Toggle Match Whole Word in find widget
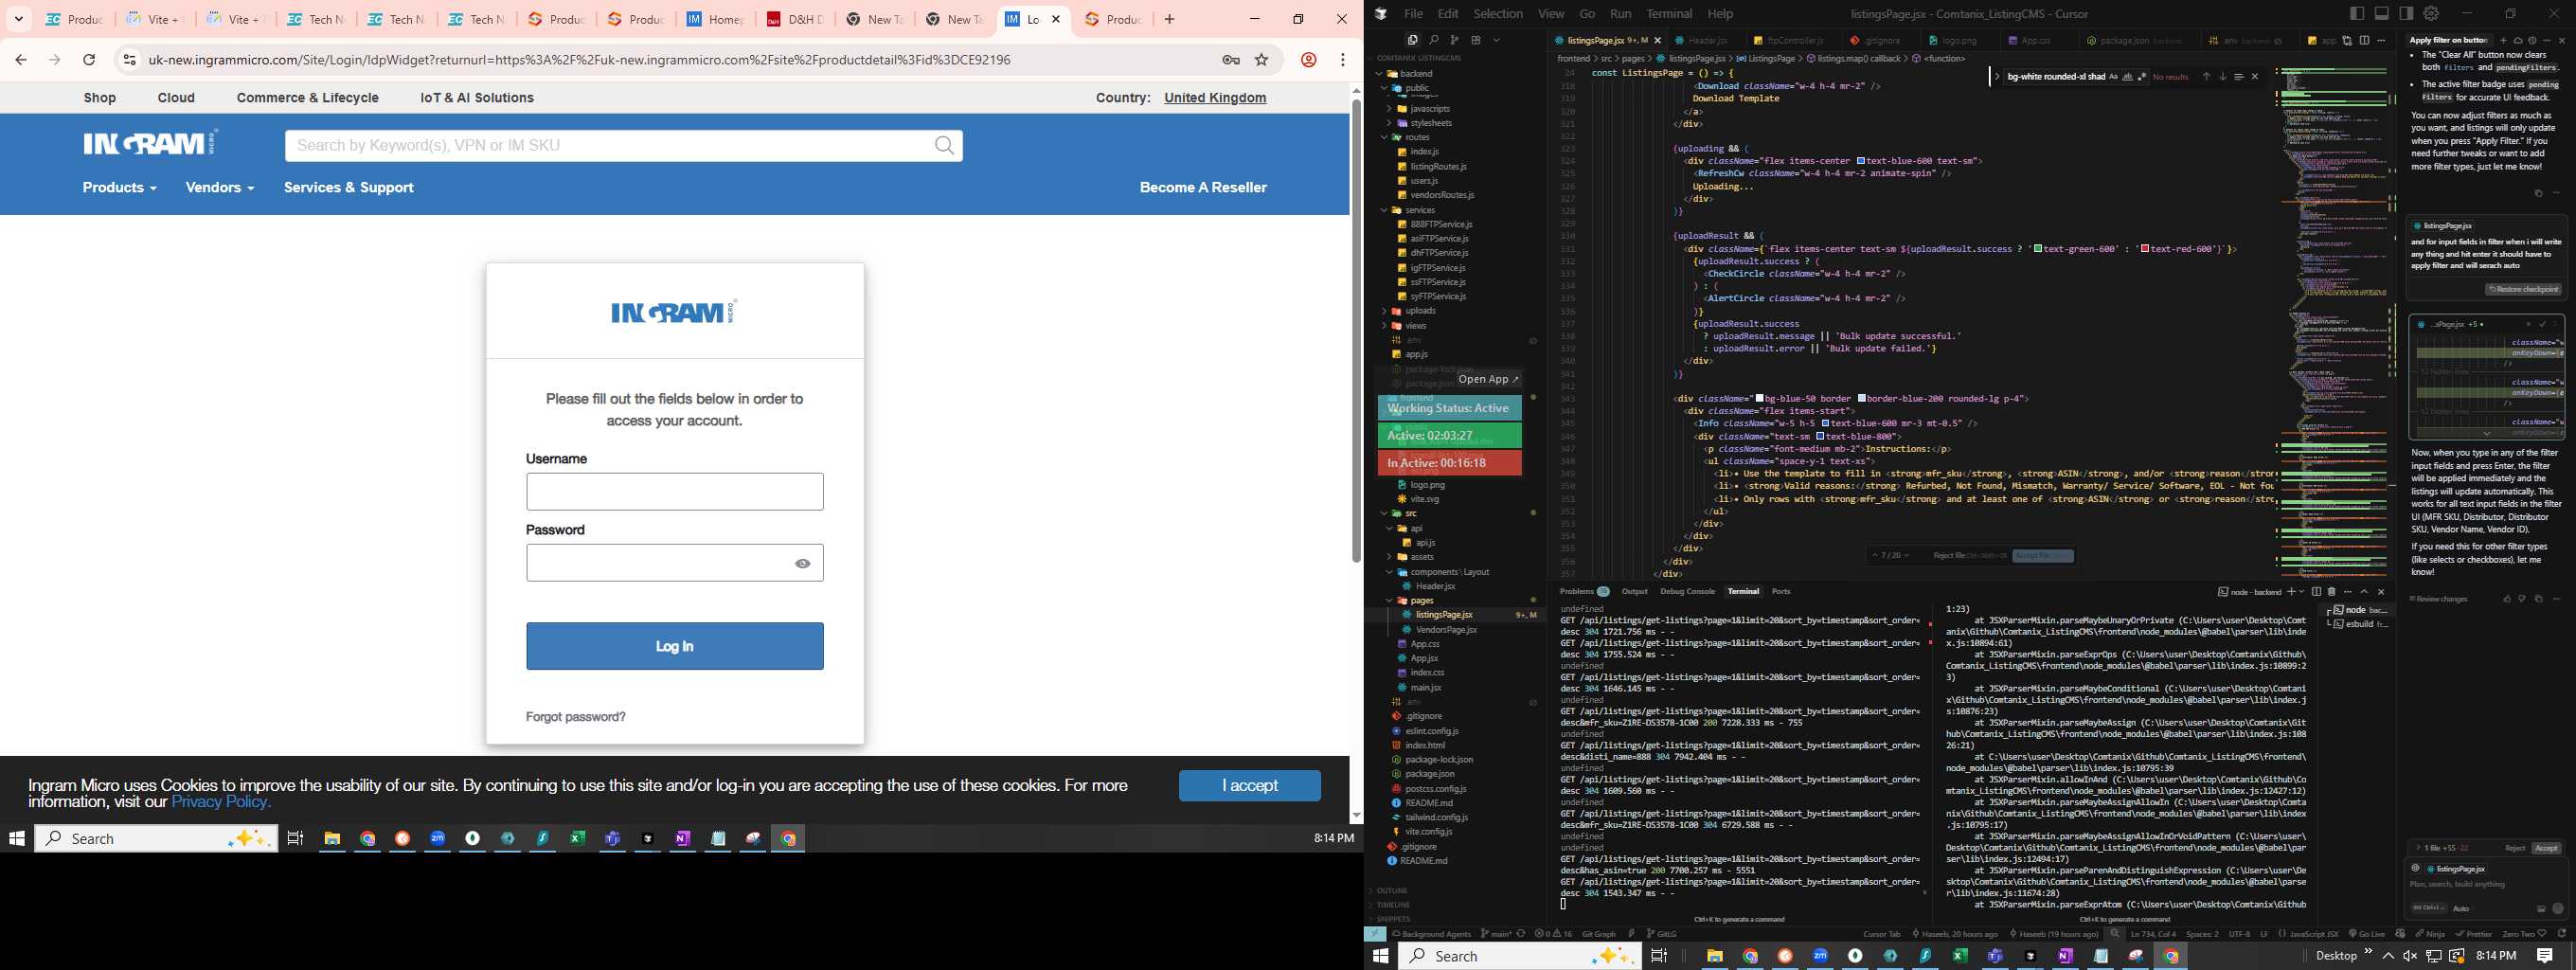 2128,77
